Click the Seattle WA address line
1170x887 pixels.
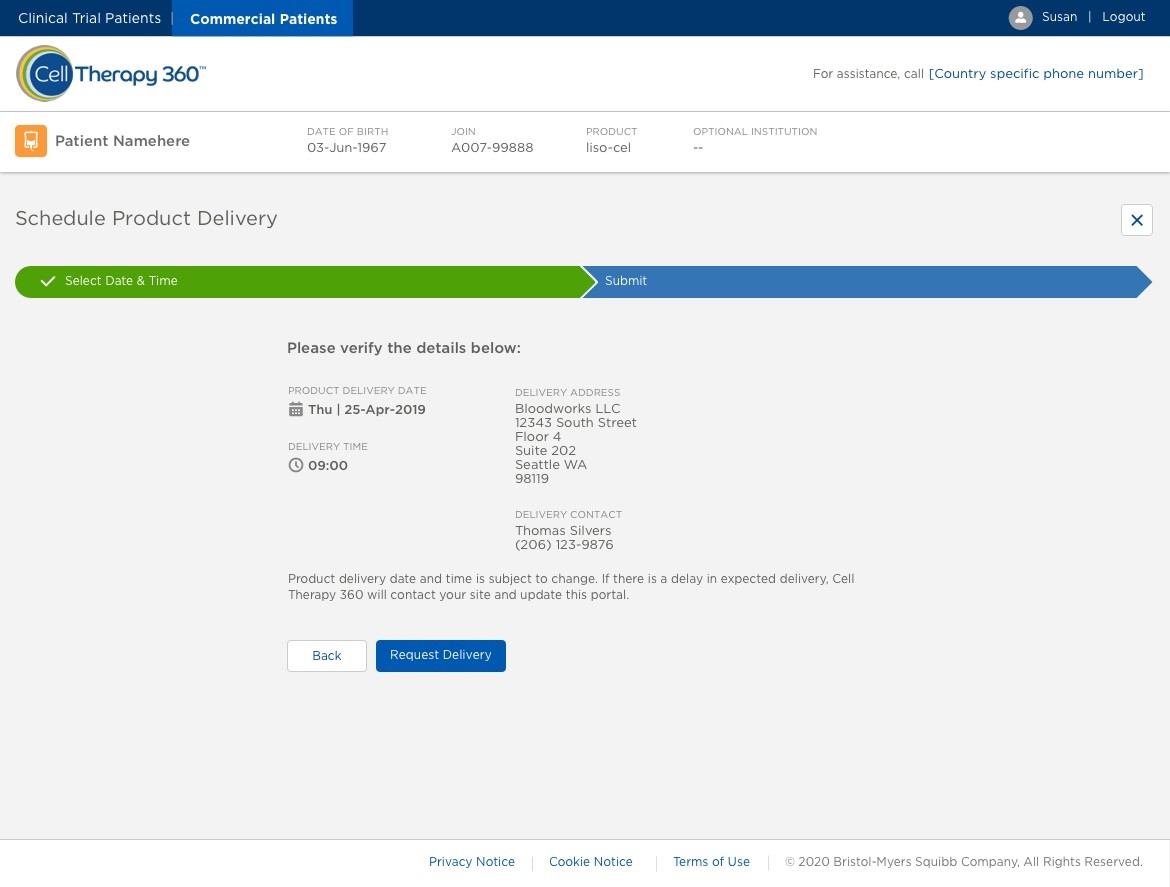(x=551, y=465)
